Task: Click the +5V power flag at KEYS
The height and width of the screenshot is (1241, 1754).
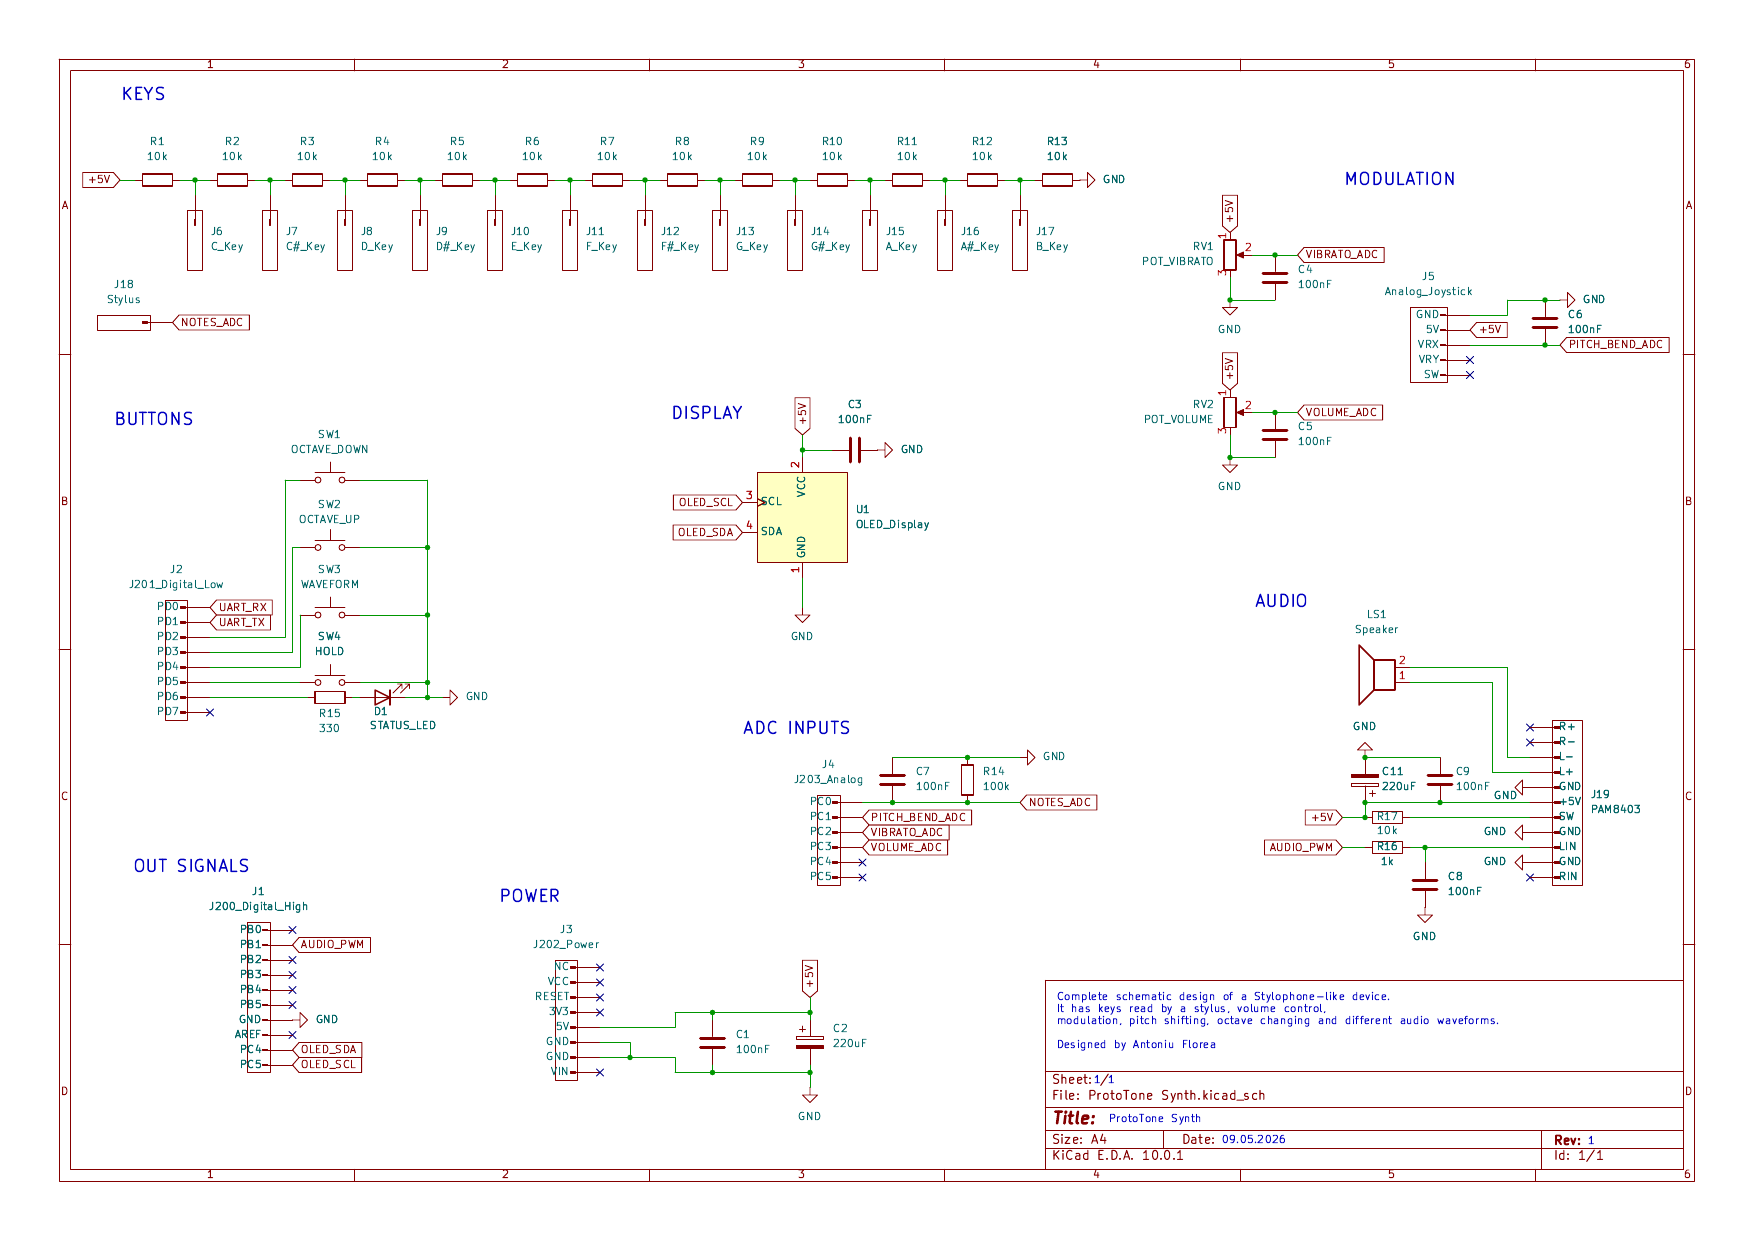Action: coord(101,180)
